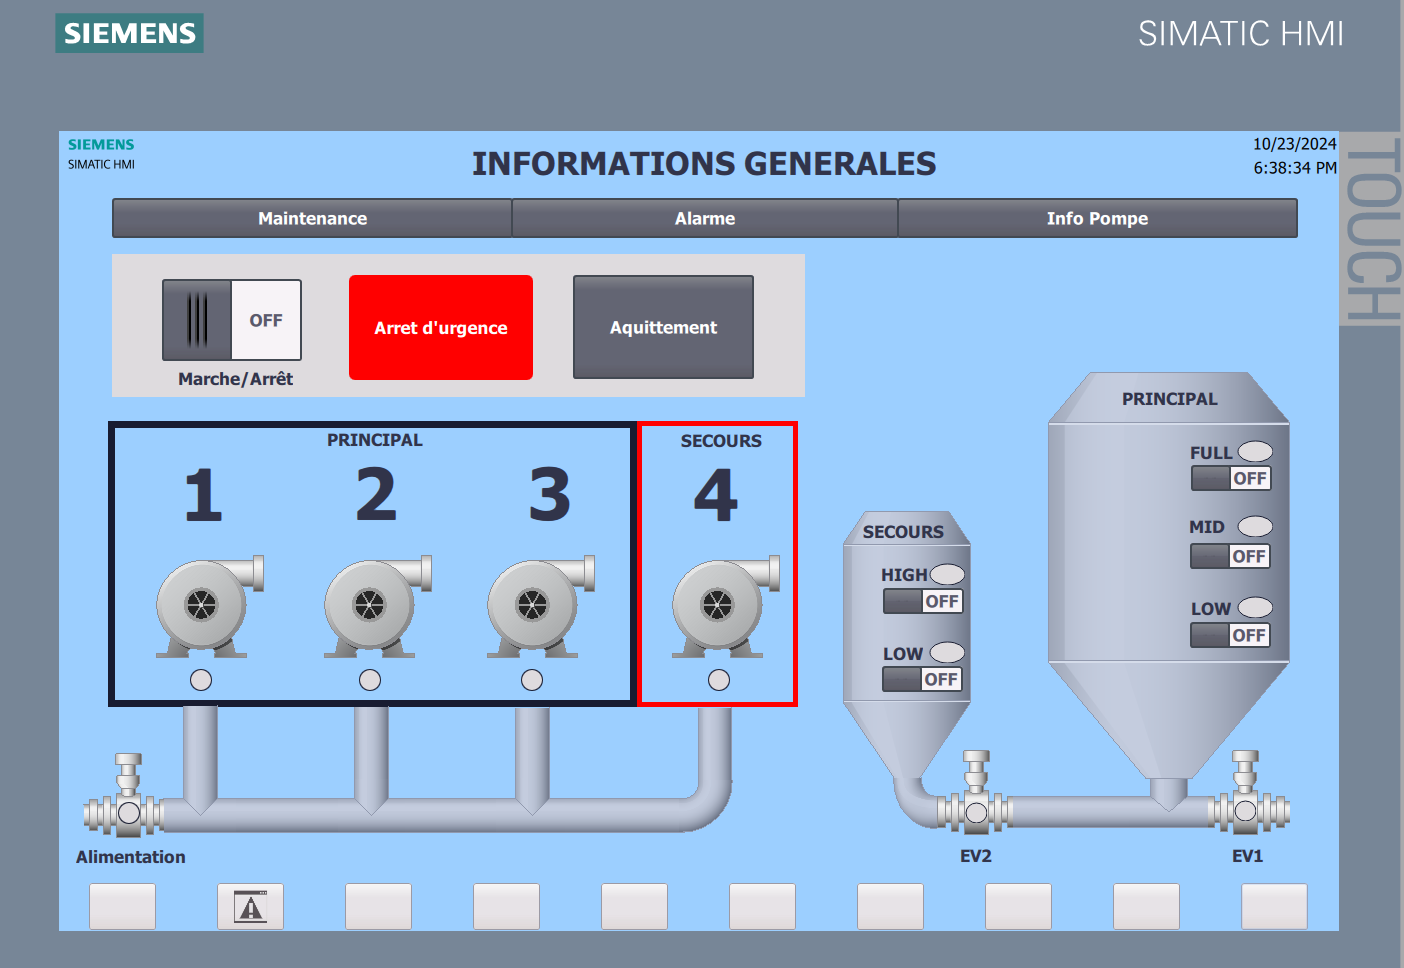The image size is (1404, 968).
Task: Click the EV1 valve icon
Action: pyautogui.click(x=1246, y=793)
